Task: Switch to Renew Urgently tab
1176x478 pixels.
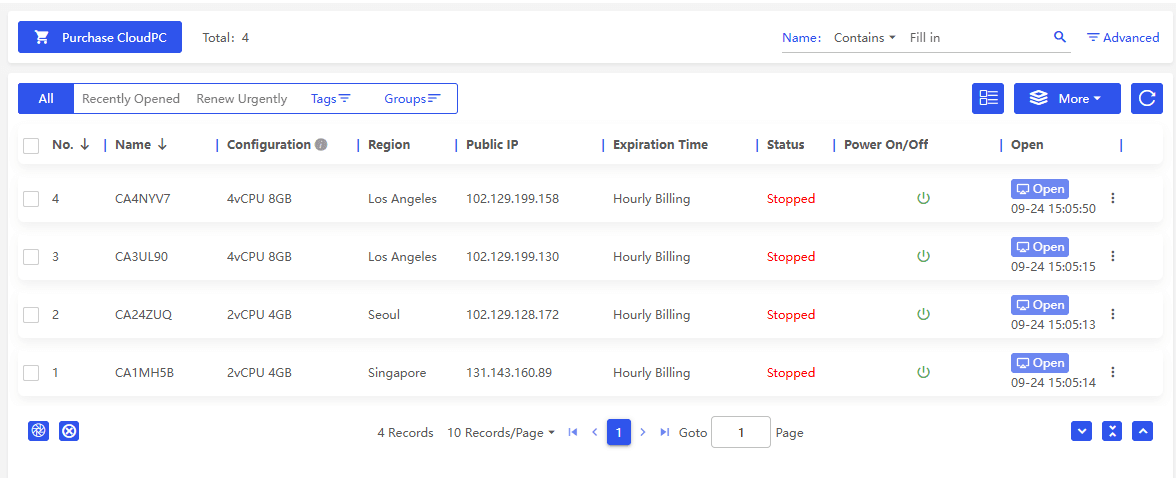Action: click(242, 98)
